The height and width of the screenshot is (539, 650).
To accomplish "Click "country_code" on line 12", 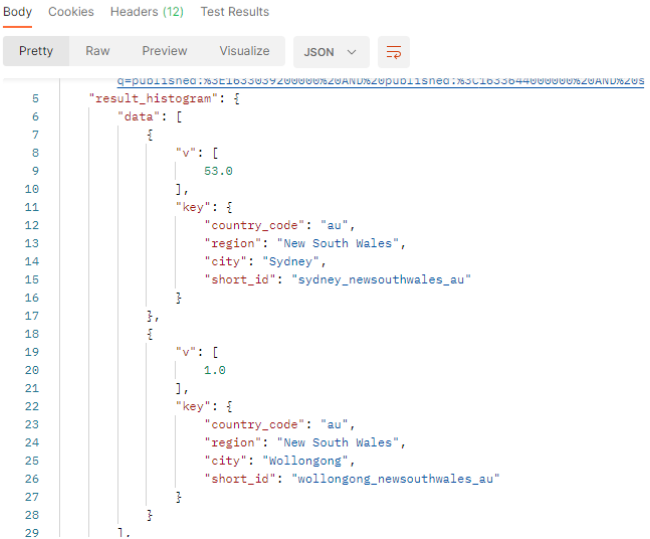I will click(255, 226).
